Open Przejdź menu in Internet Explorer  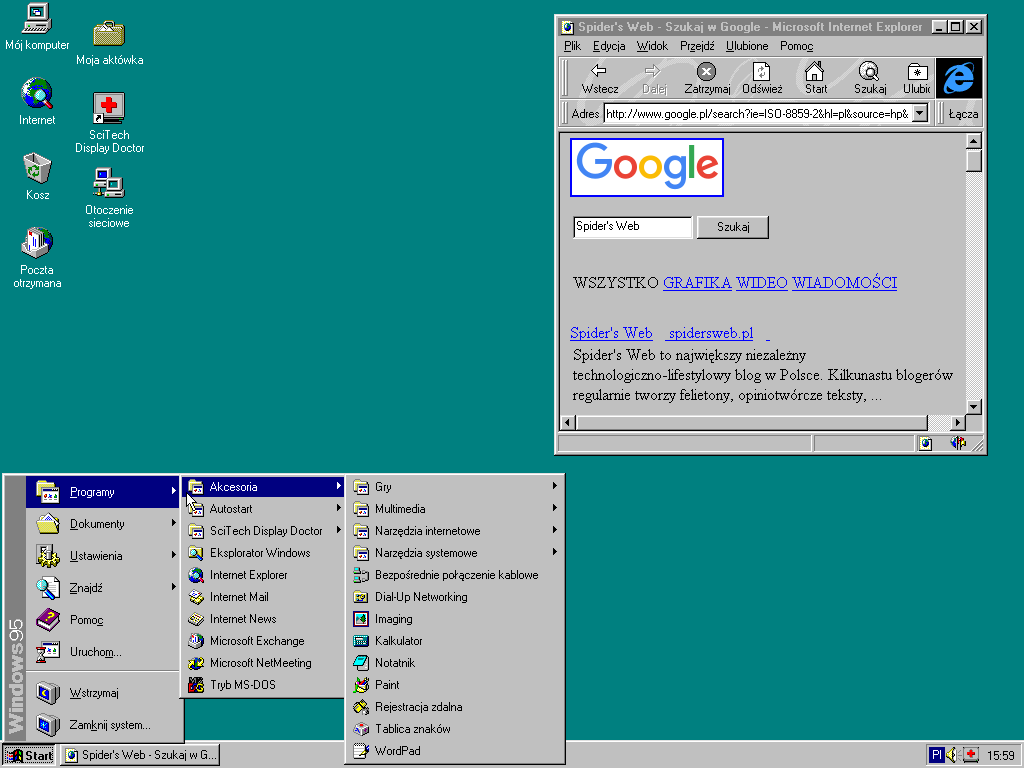697,46
